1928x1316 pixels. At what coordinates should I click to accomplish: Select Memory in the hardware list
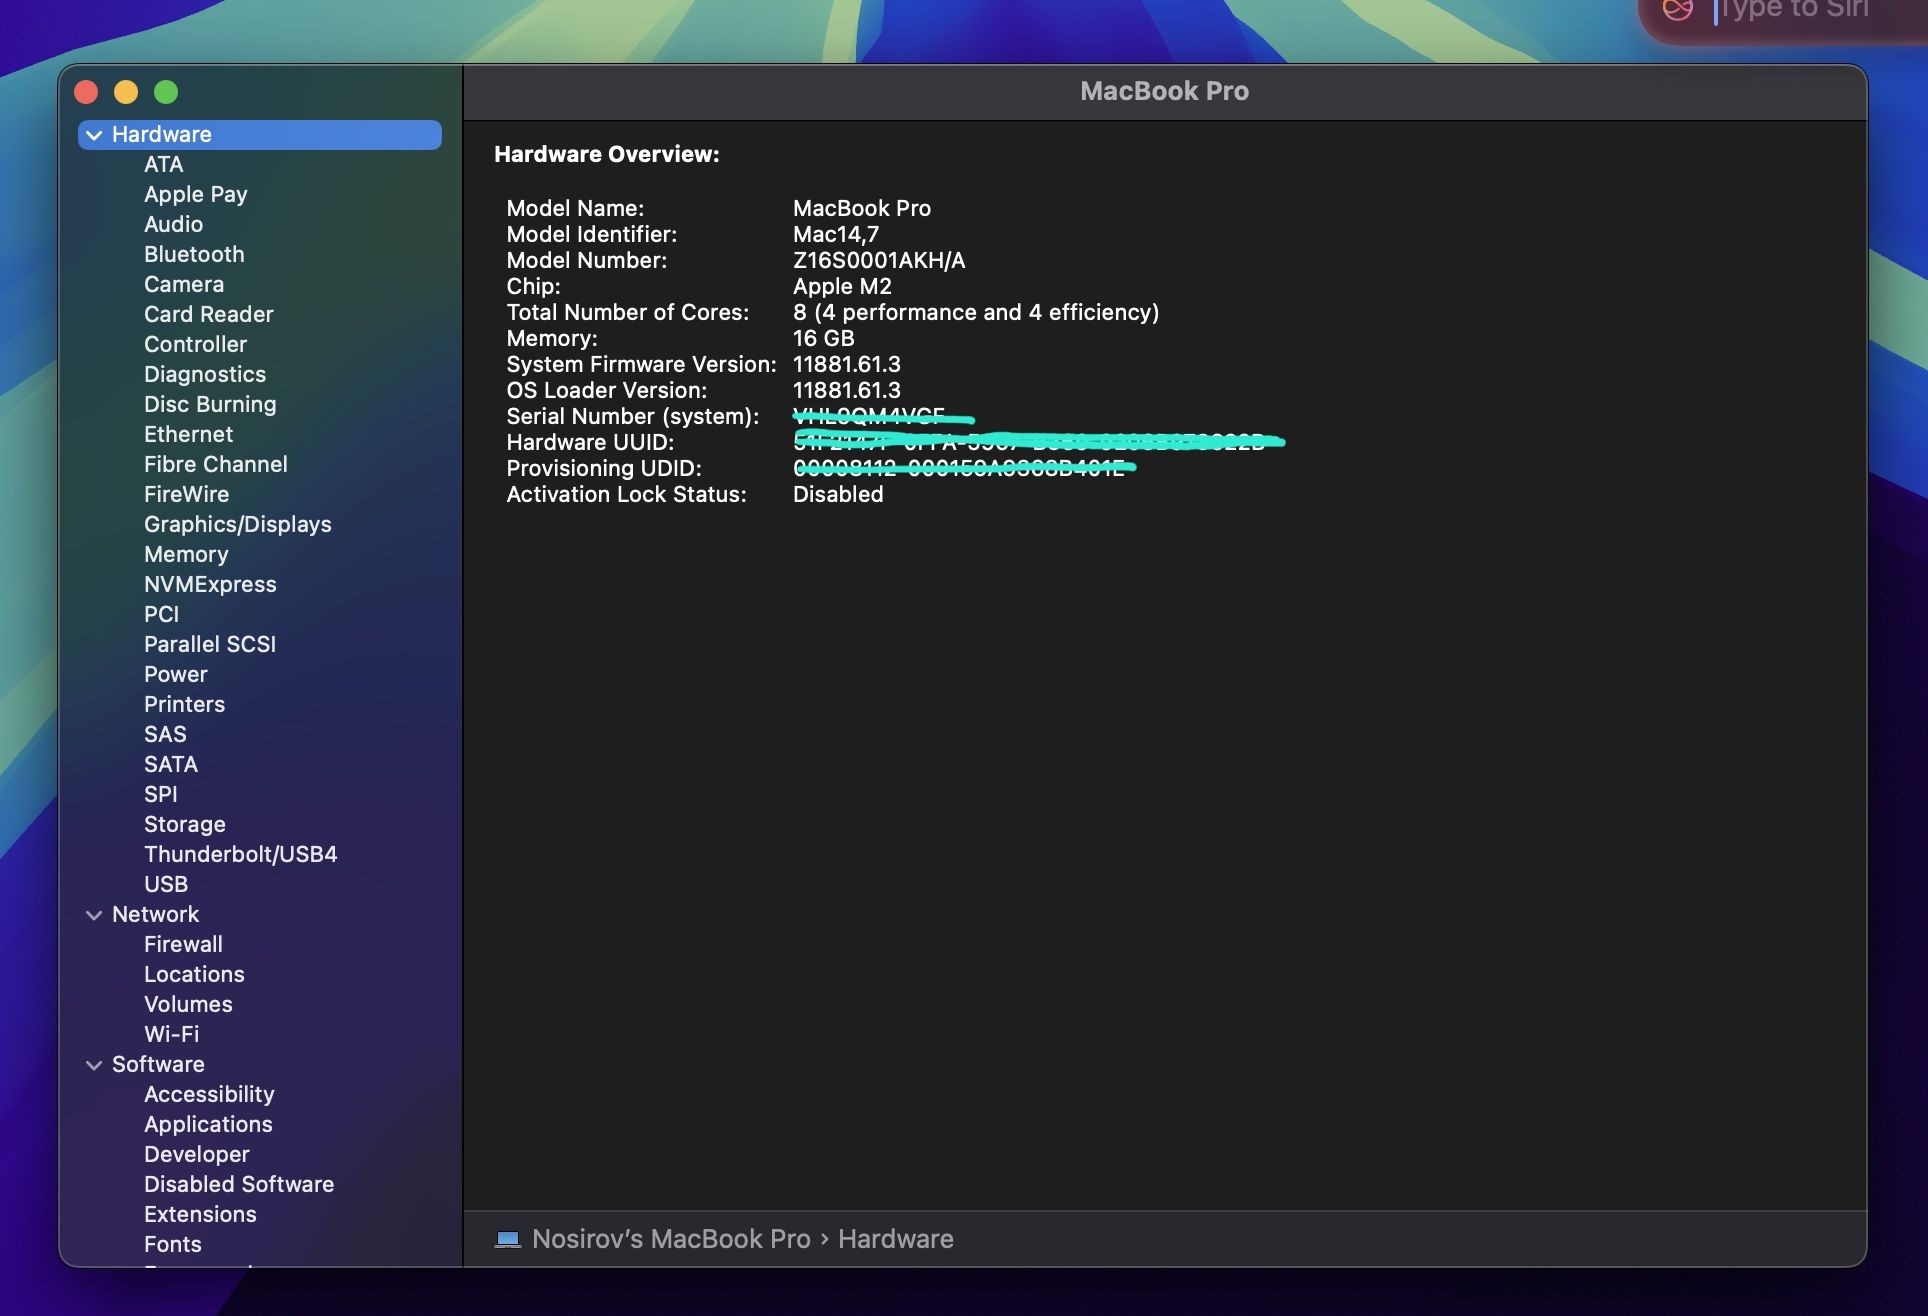(x=186, y=555)
